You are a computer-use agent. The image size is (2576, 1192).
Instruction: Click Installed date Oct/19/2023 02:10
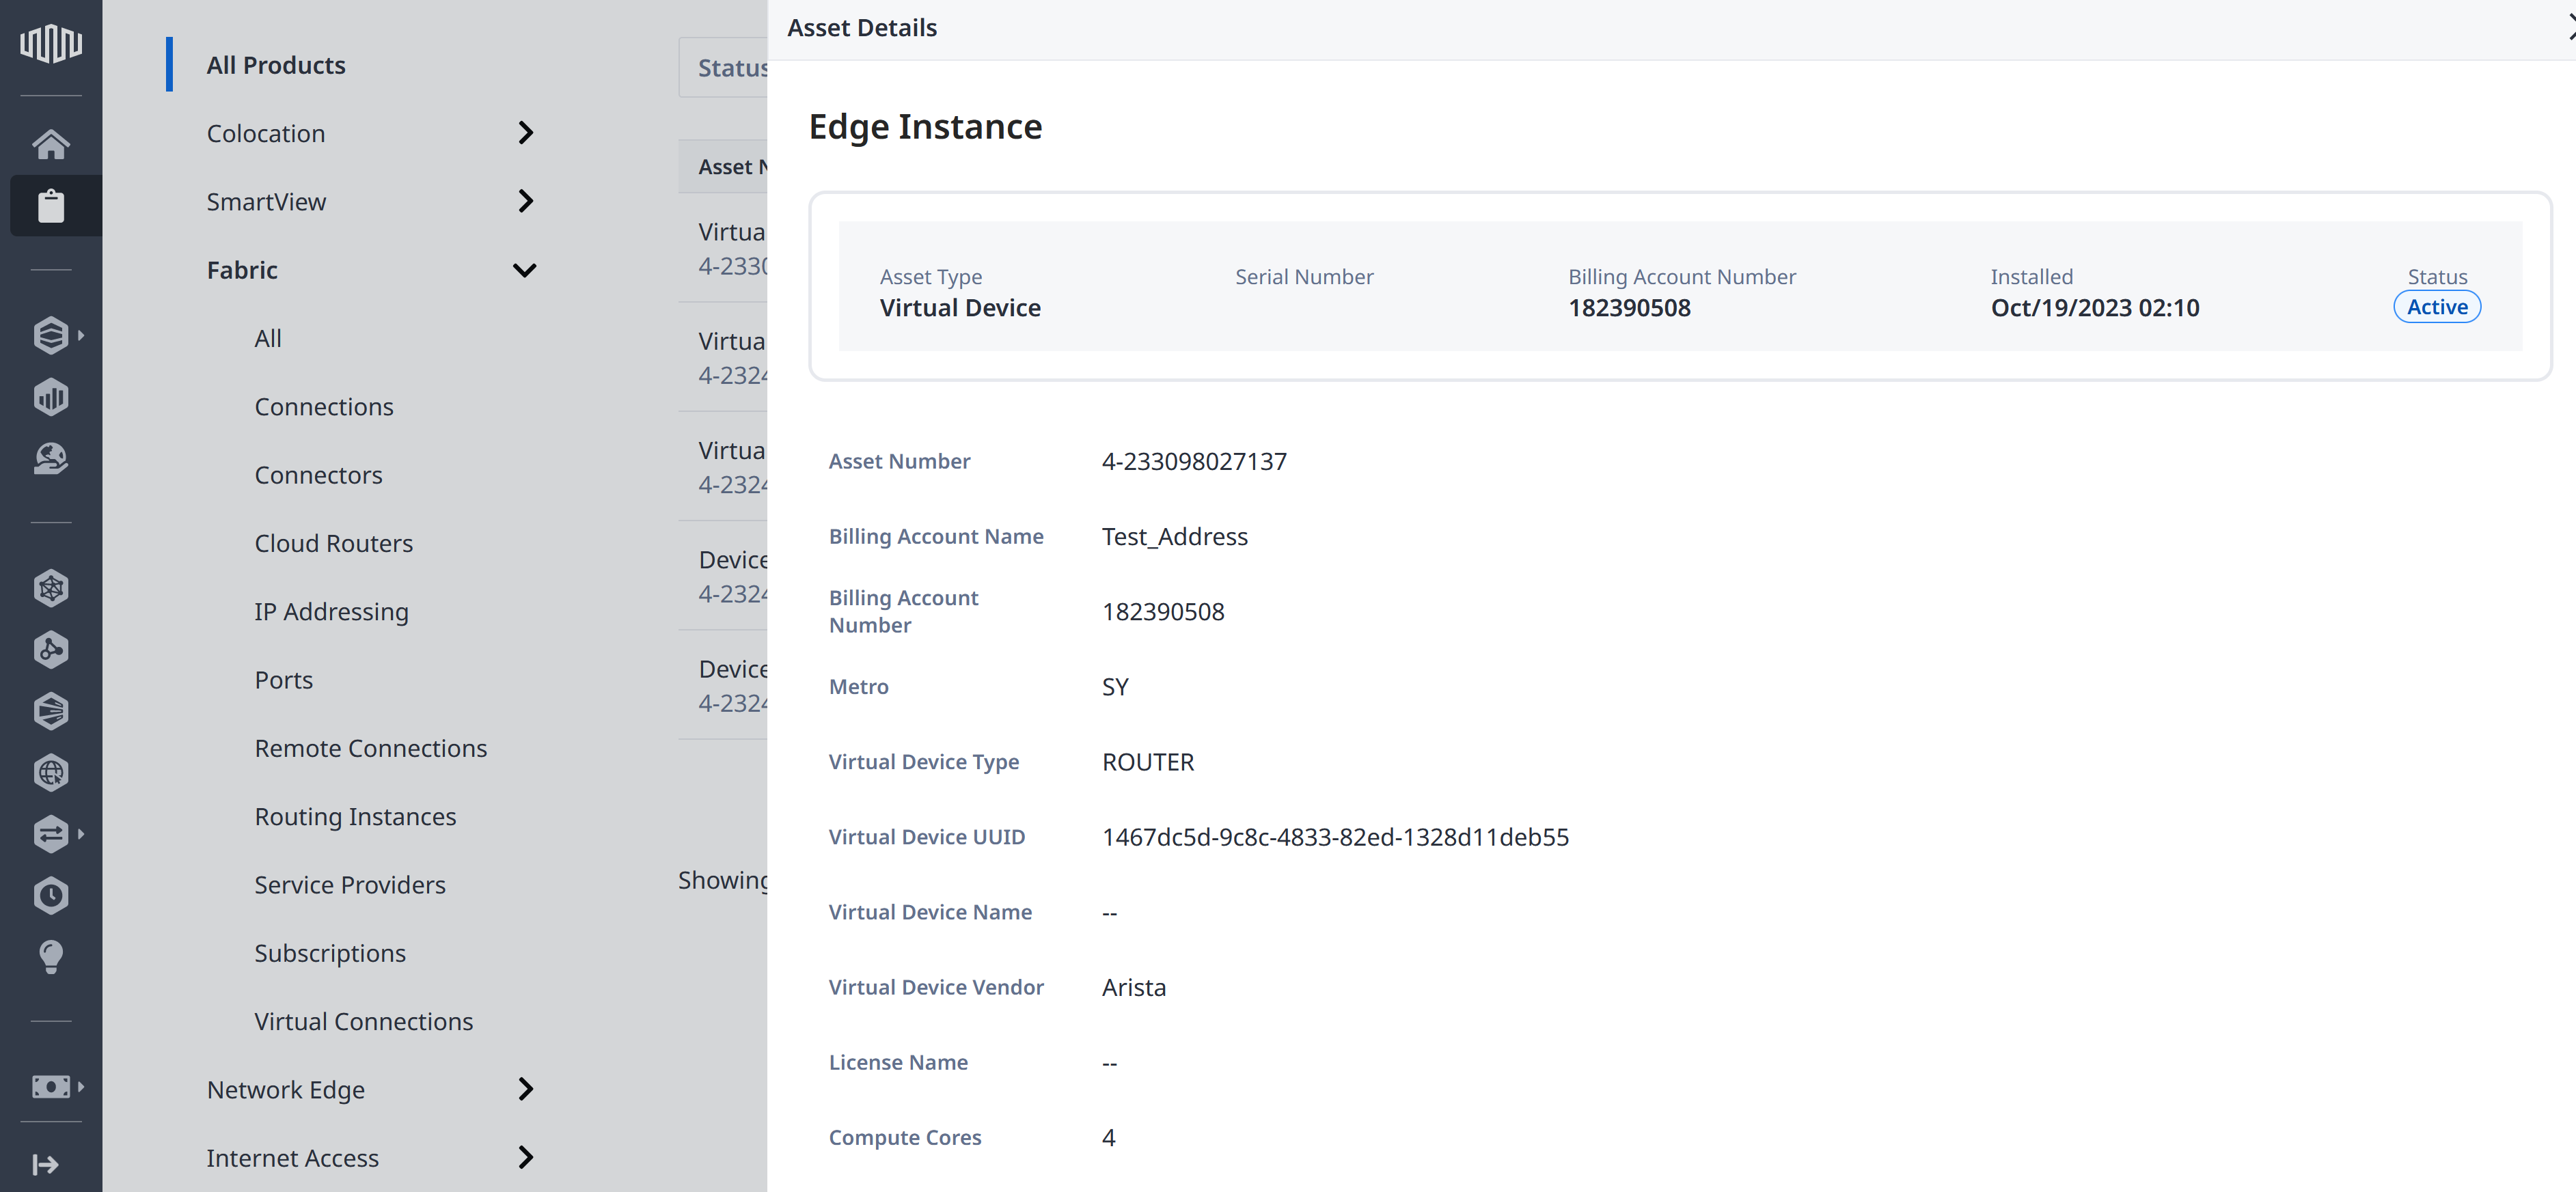click(2095, 308)
